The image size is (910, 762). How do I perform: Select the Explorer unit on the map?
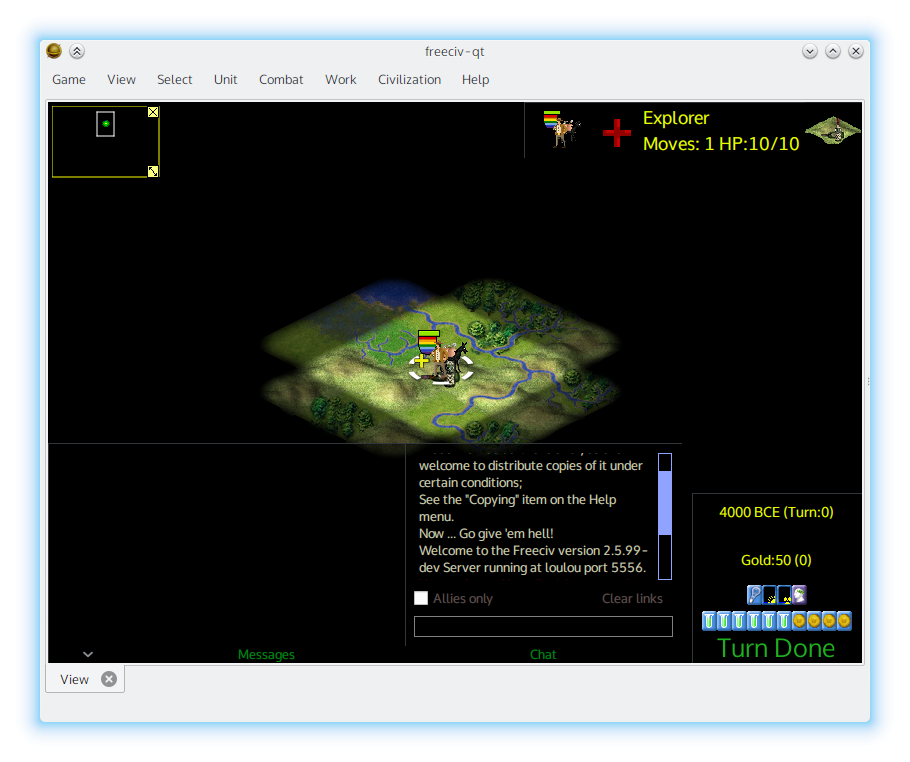tap(441, 363)
